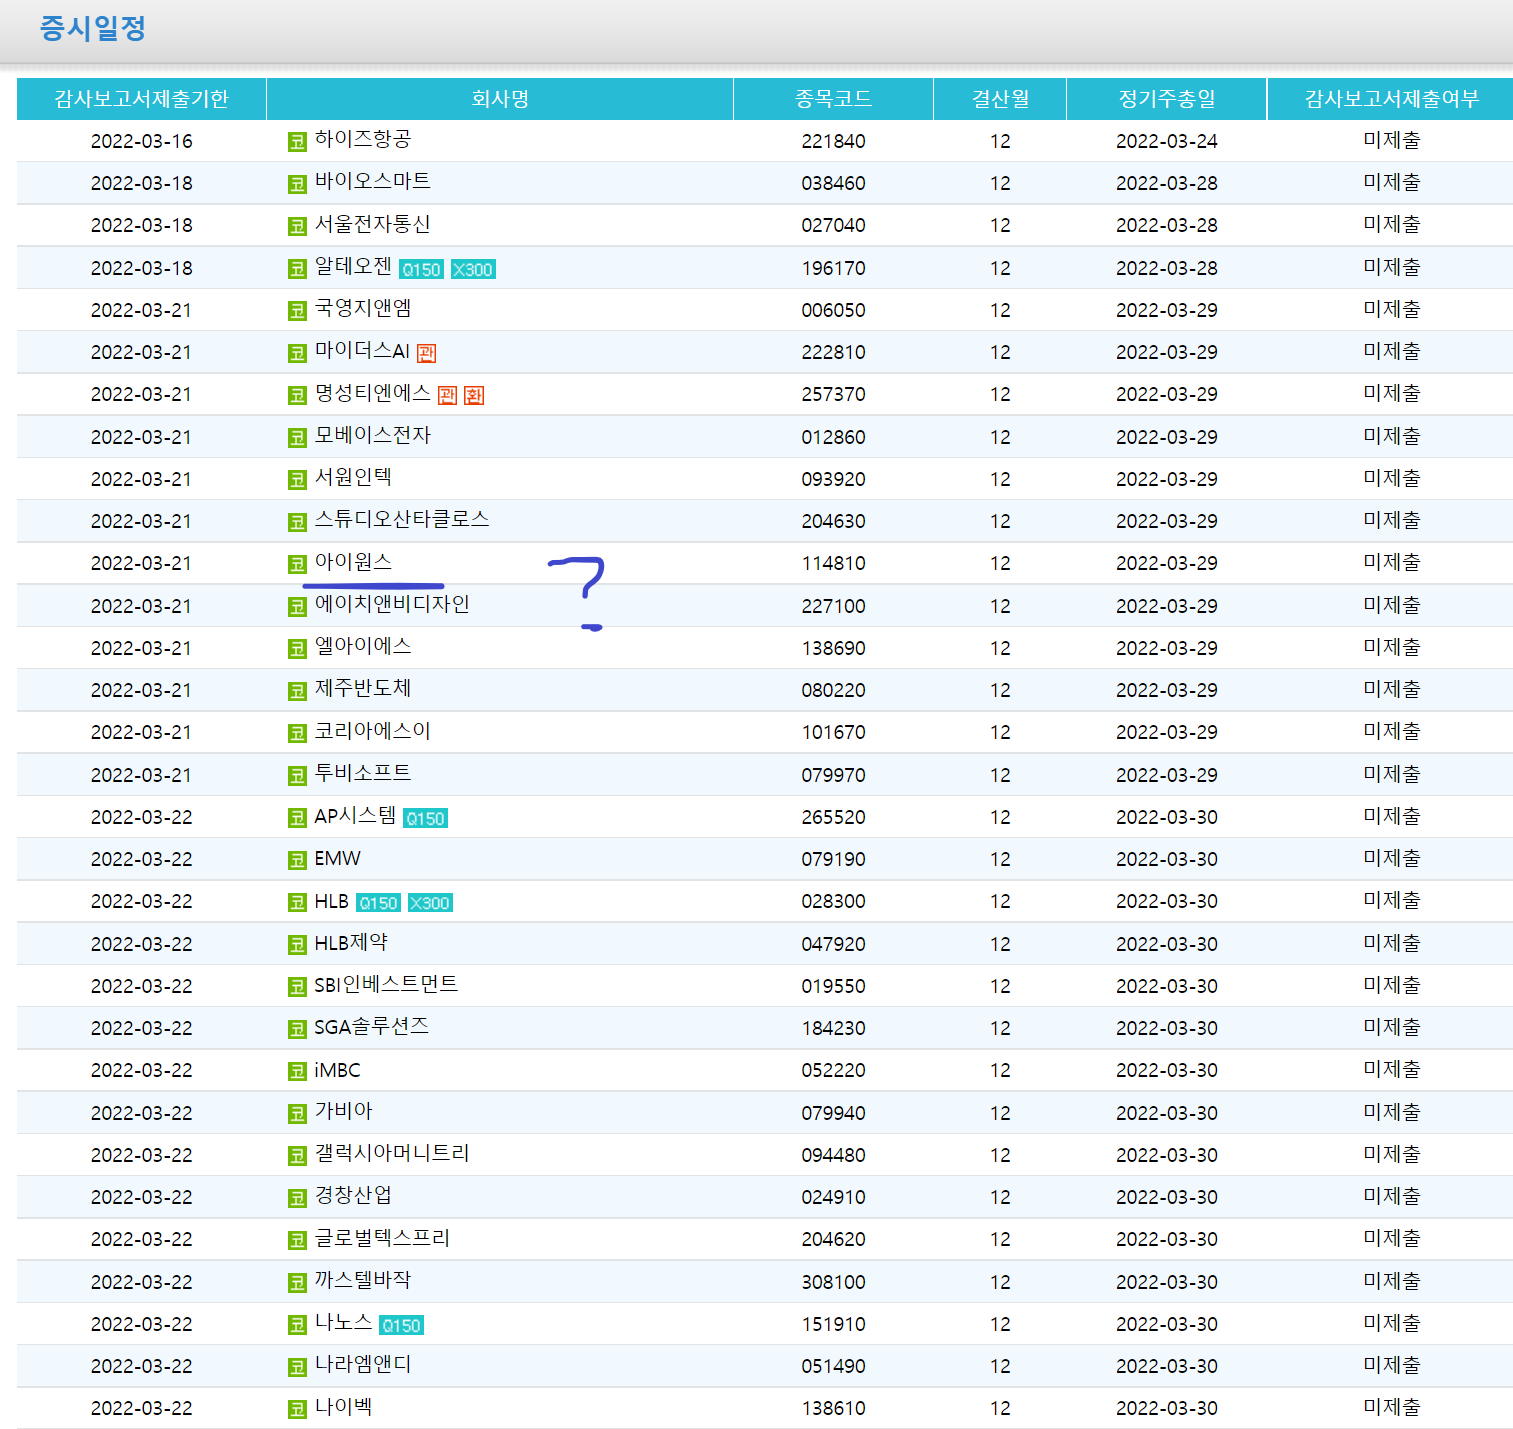Click the 회사명 column header
The image size is (1513, 1429).
click(500, 99)
